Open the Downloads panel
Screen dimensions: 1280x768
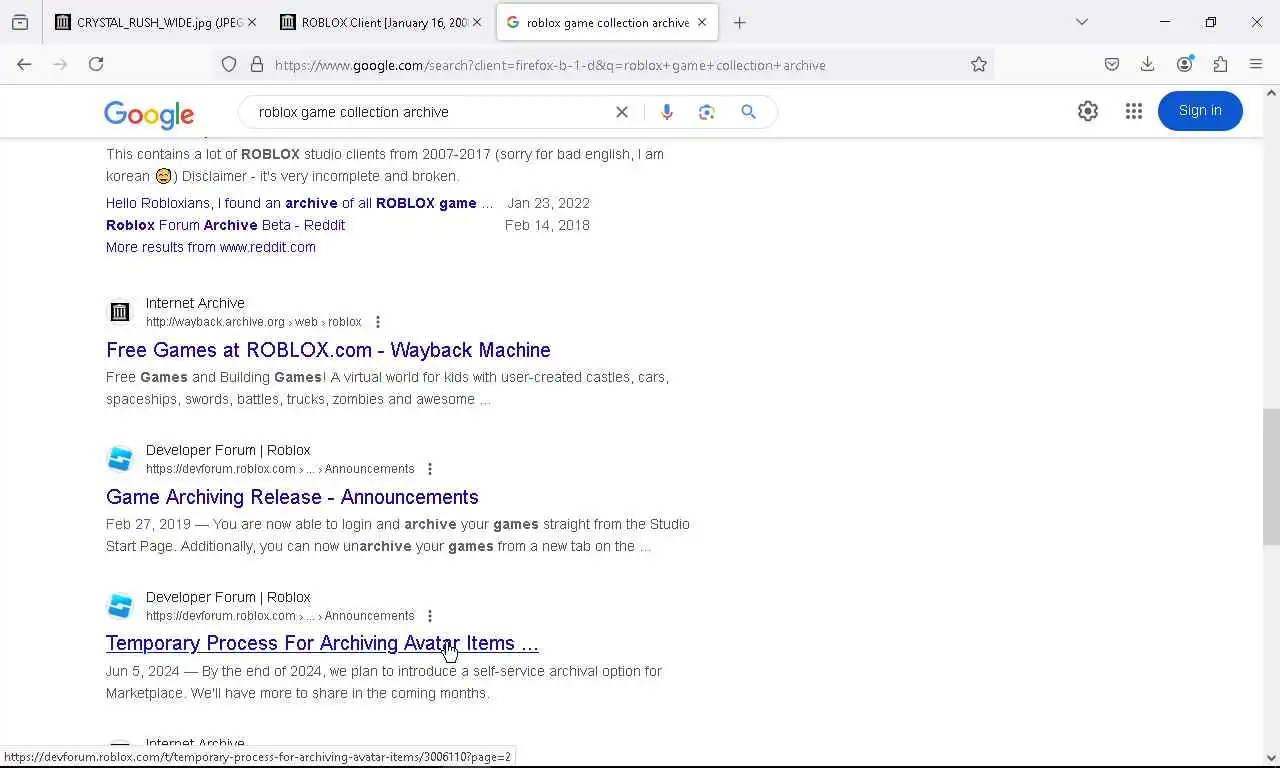tap(1148, 64)
